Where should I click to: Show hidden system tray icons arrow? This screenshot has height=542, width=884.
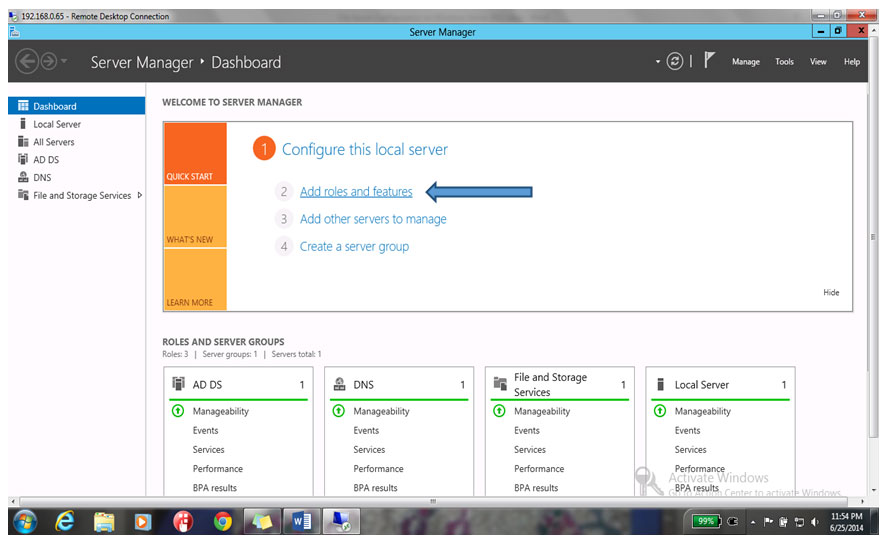753,522
